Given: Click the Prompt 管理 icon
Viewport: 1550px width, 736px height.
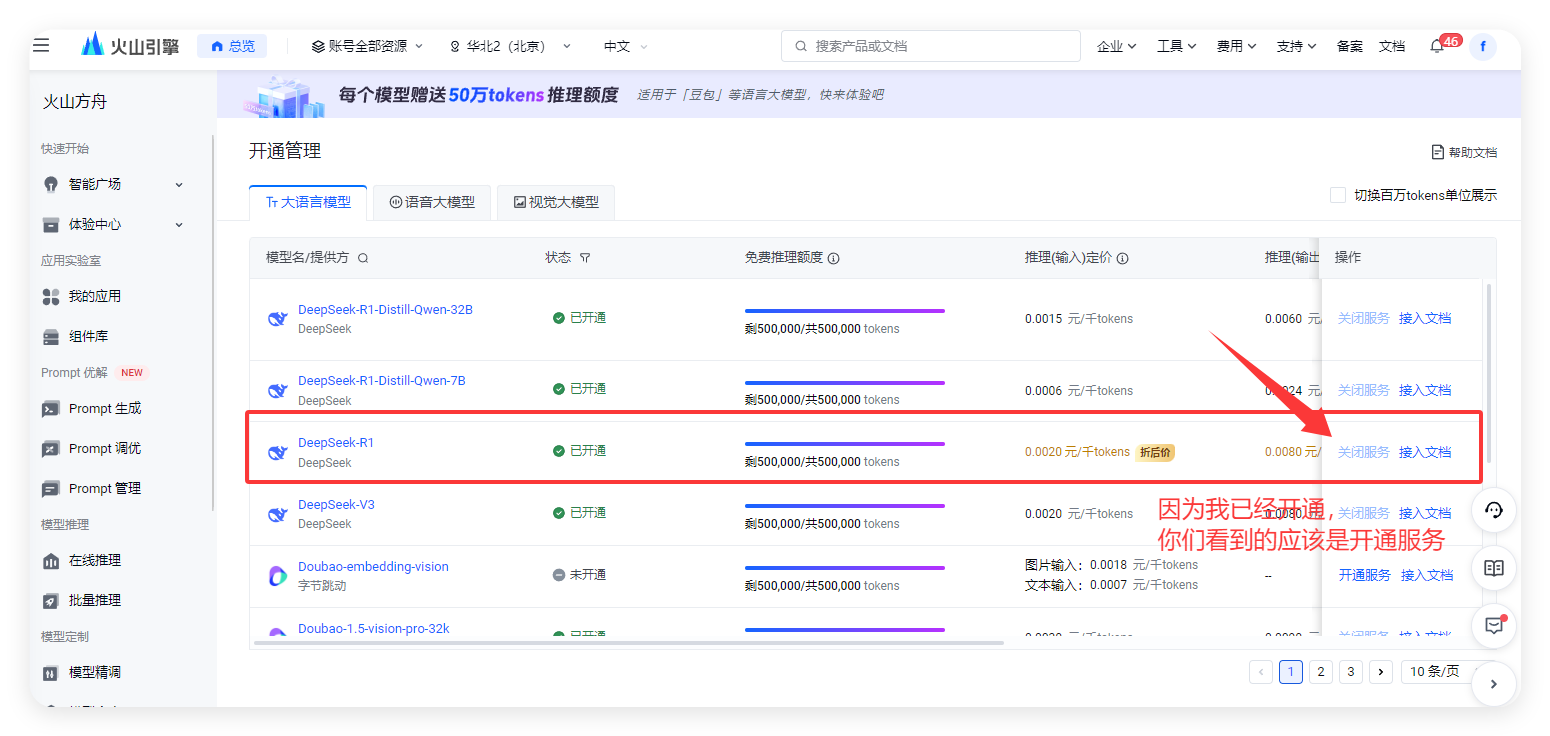Looking at the screenshot, I should pos(51,488).
